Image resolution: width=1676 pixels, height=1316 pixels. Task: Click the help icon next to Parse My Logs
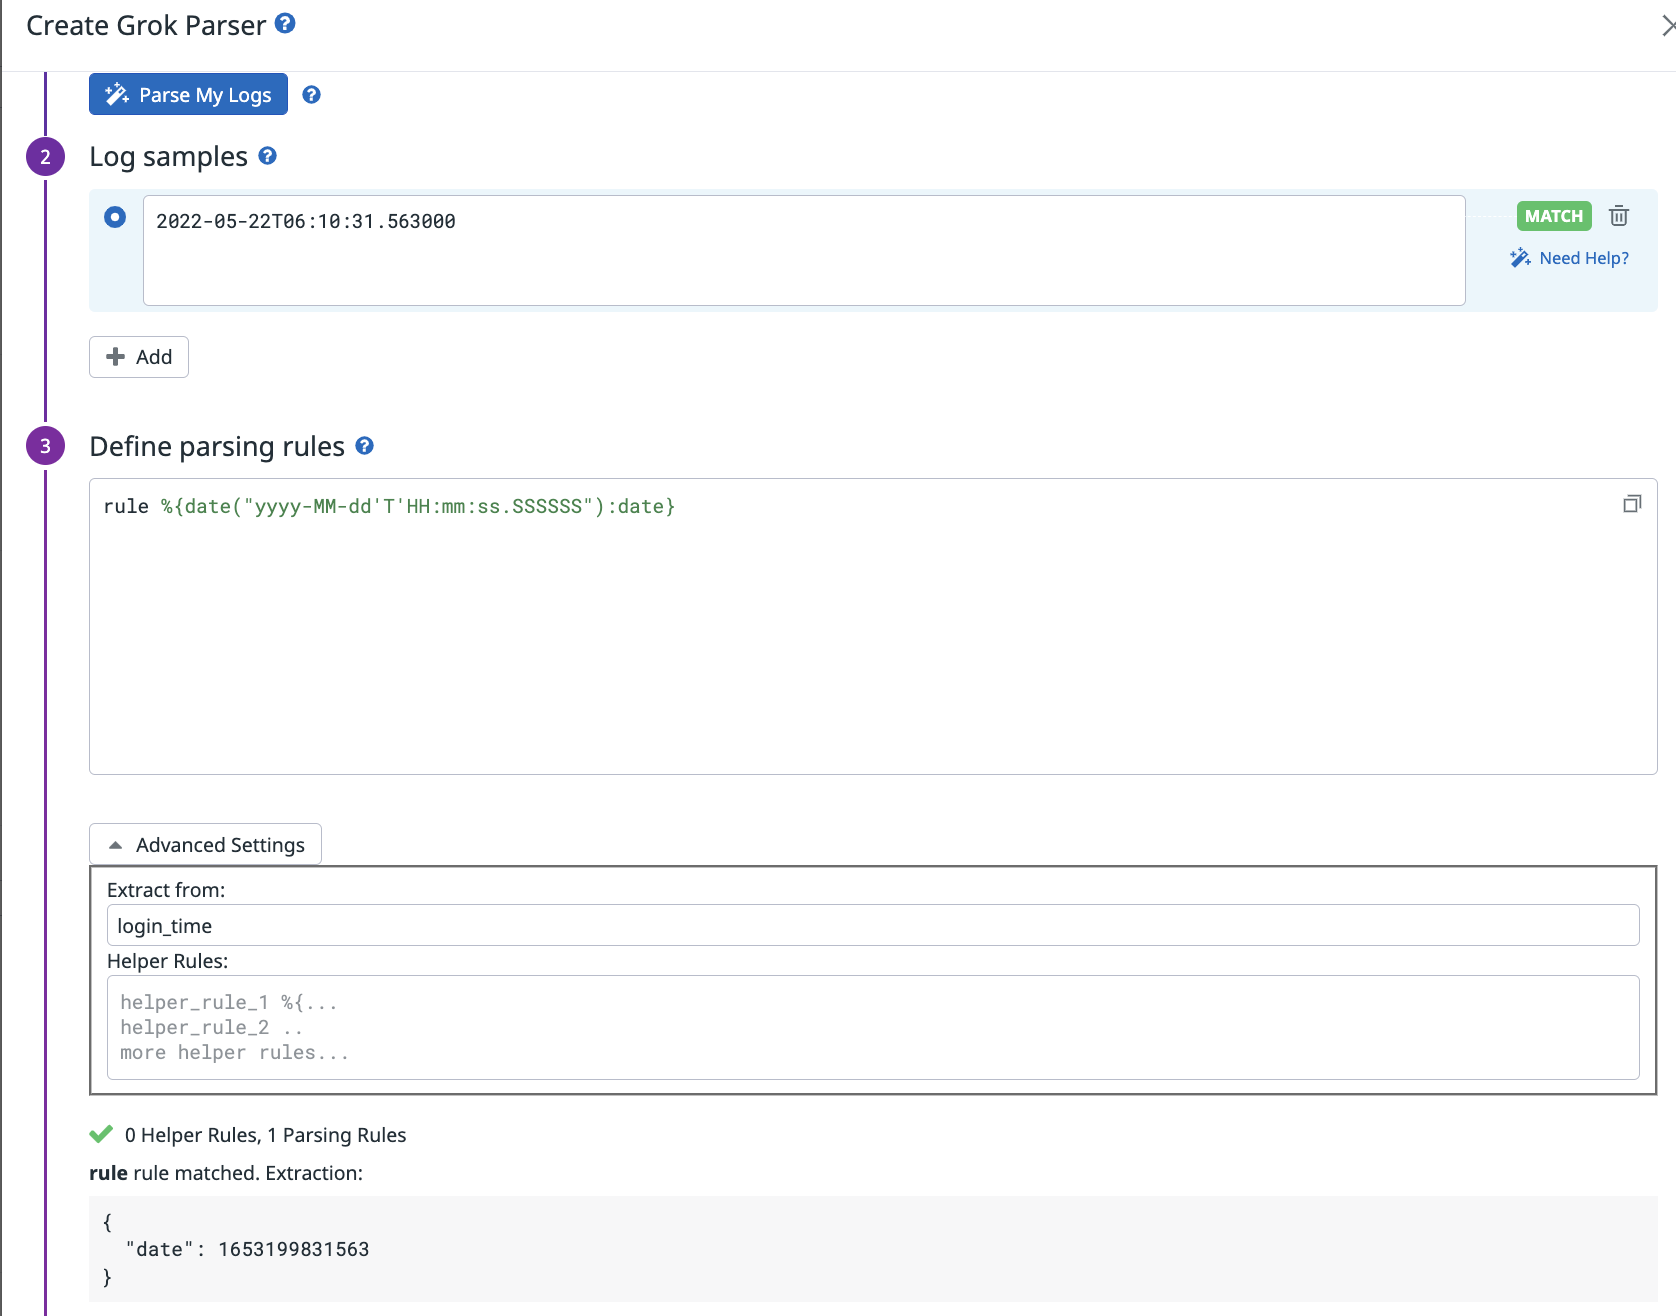coord(311,95)
